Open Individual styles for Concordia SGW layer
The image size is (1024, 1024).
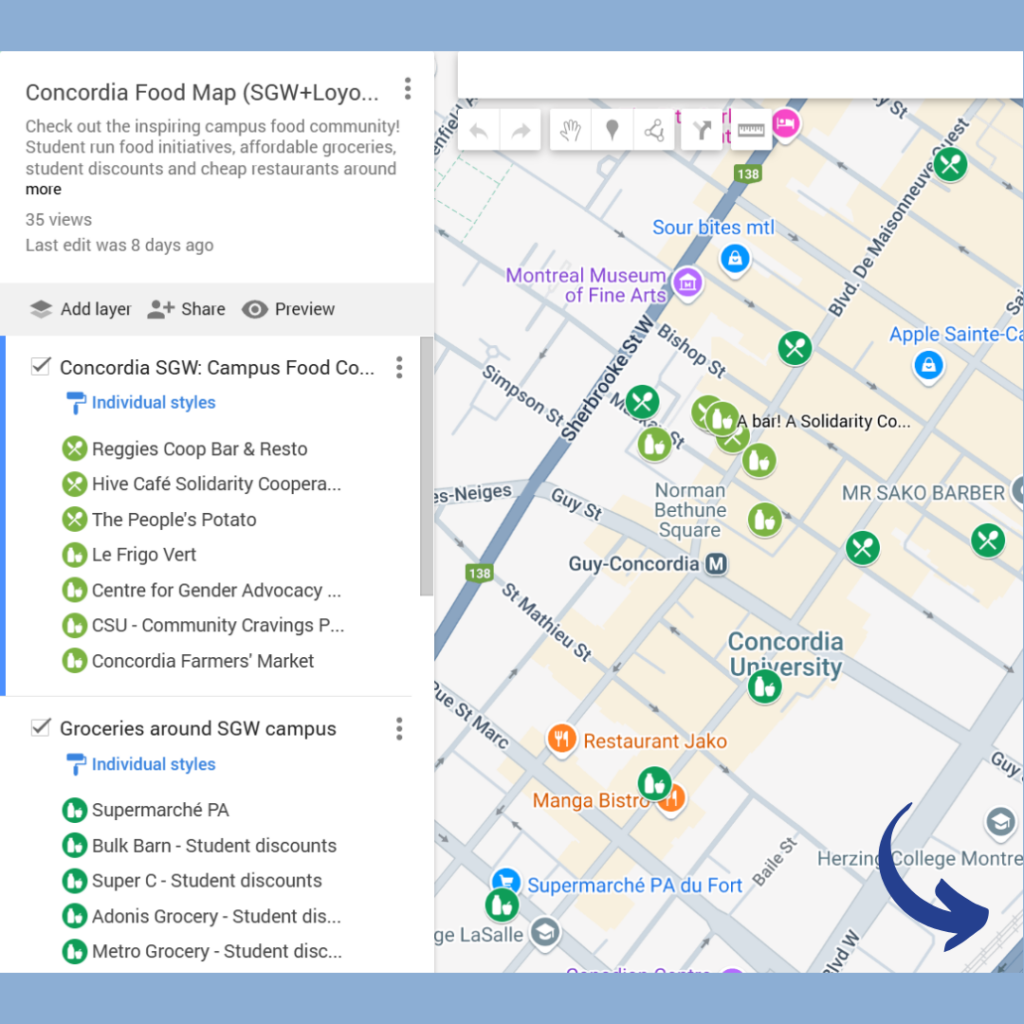coord(140,402)
